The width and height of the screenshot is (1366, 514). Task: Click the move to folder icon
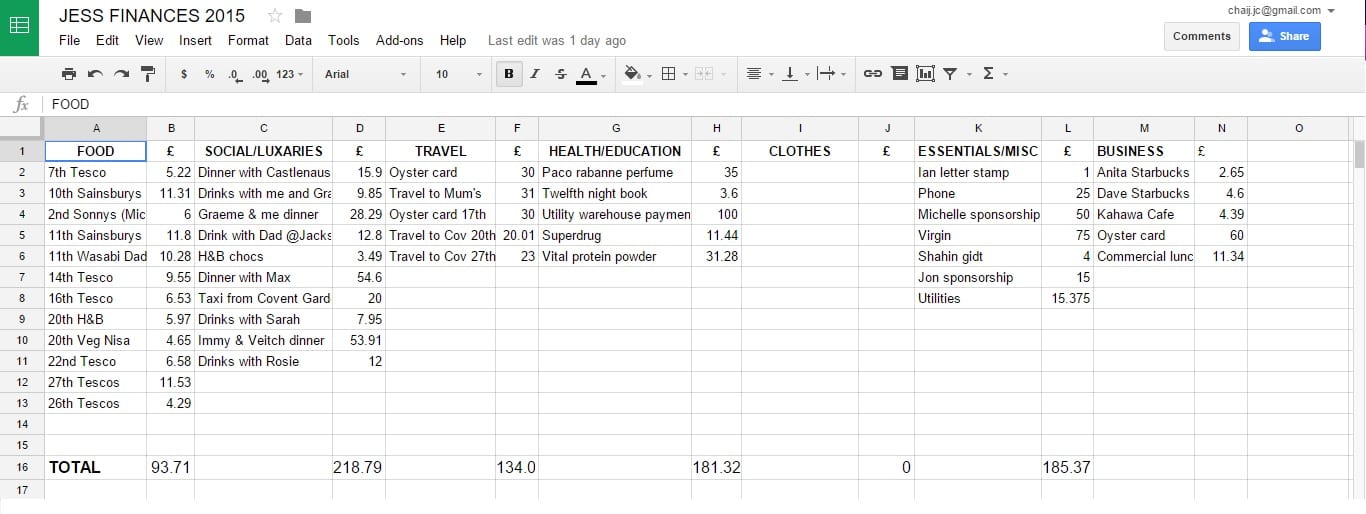click(x=303, y=16)
